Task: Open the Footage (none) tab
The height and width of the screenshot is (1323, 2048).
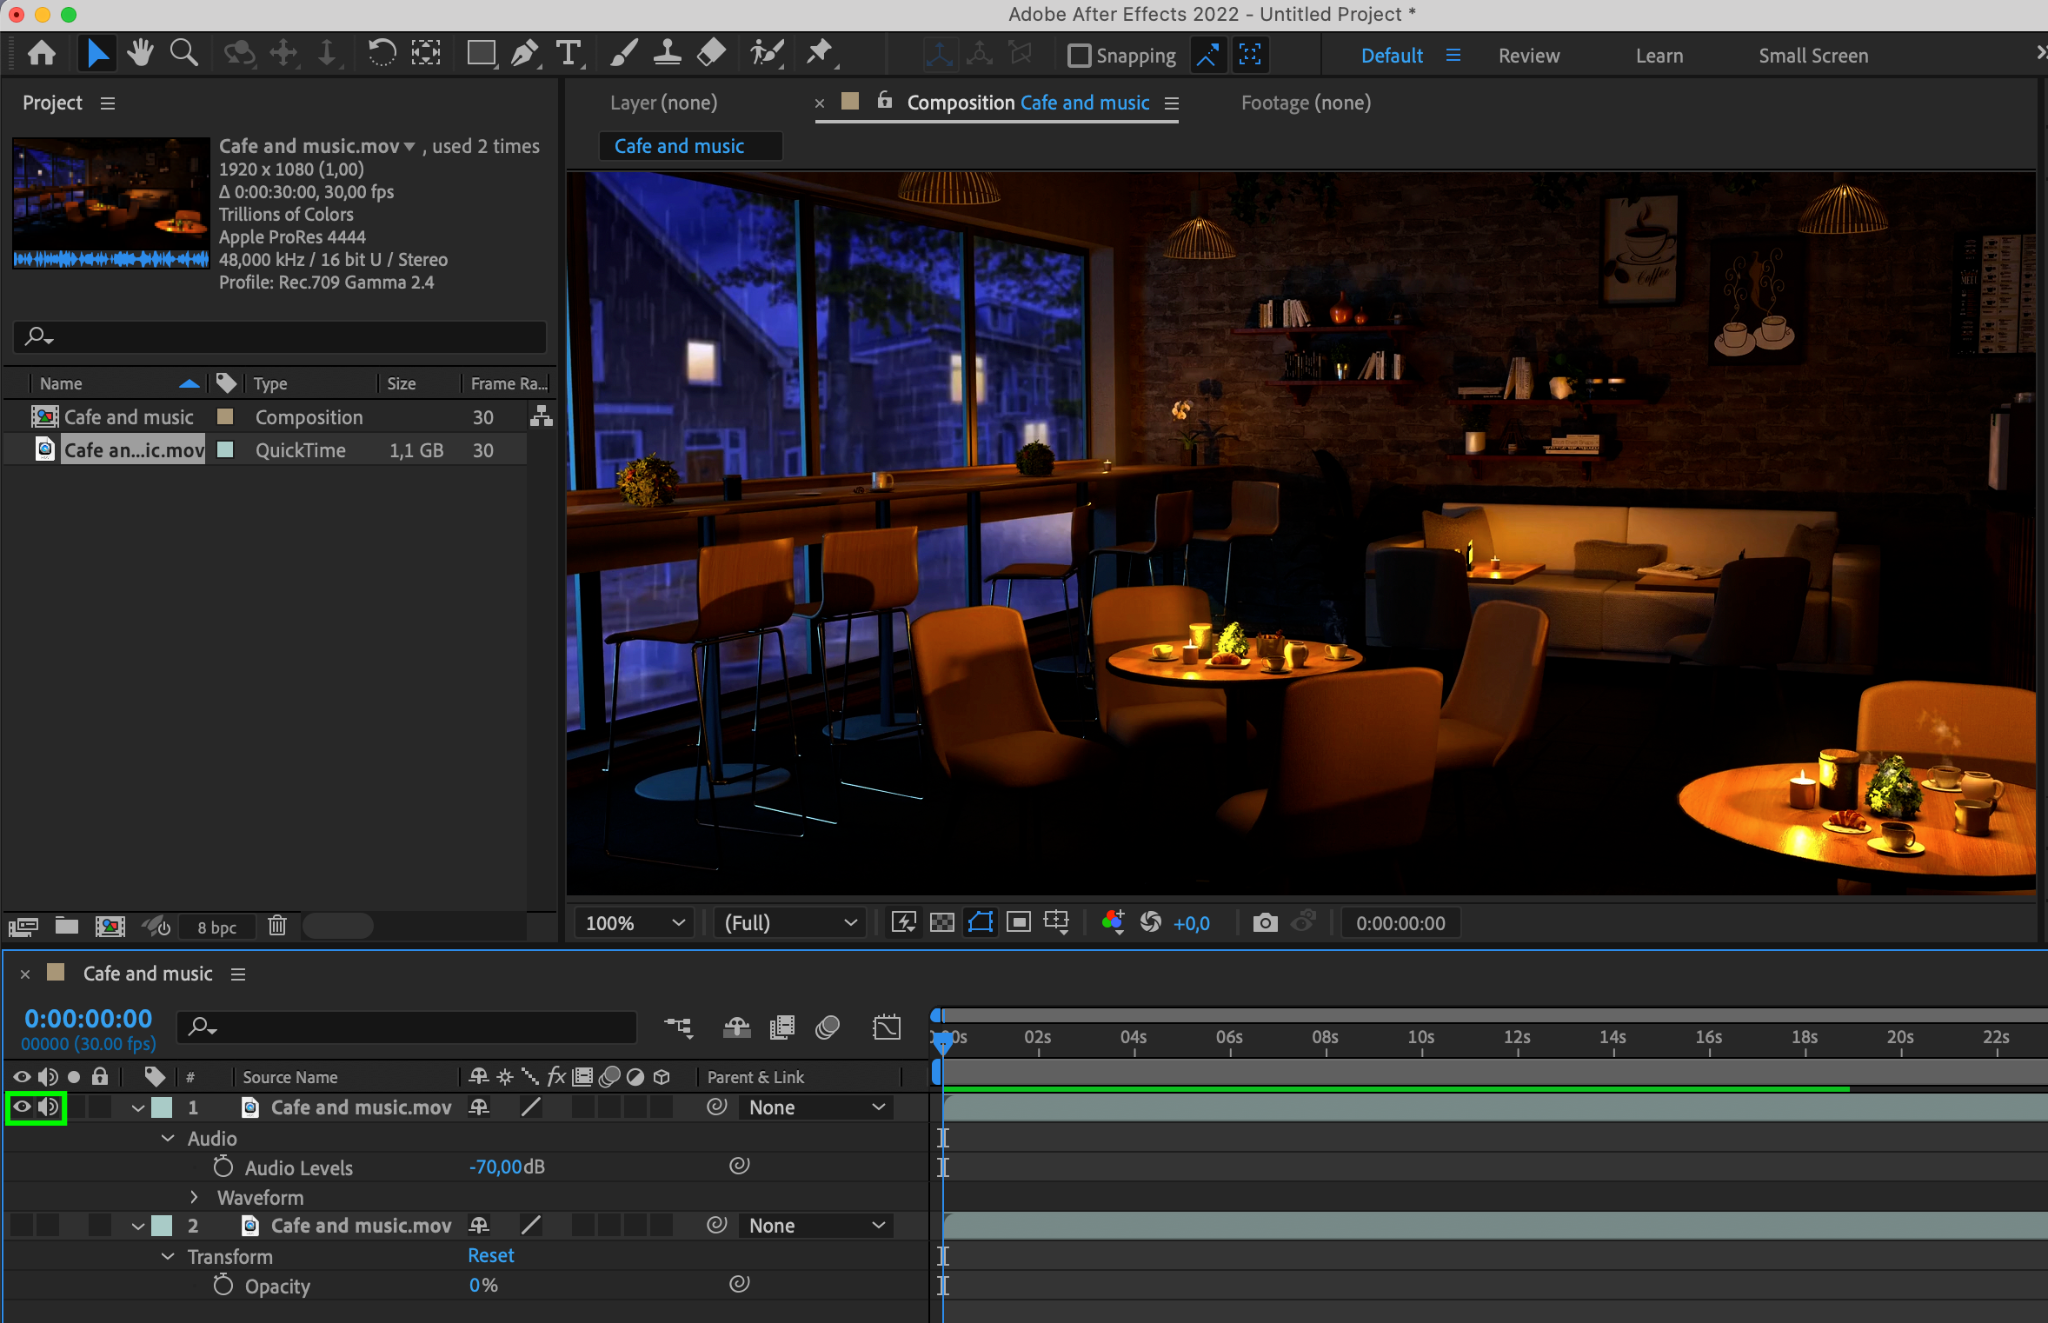Action: click(1305, 103)
